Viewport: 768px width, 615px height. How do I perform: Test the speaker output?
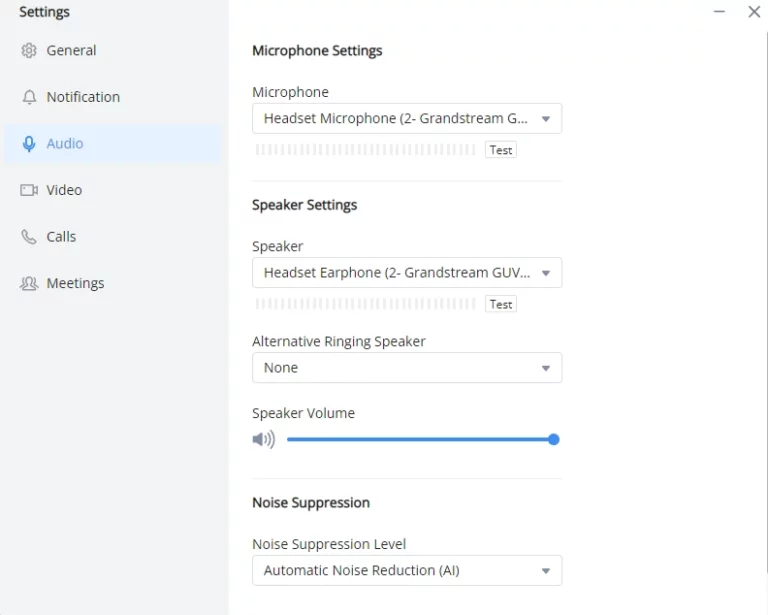click(x=501, y=304)
